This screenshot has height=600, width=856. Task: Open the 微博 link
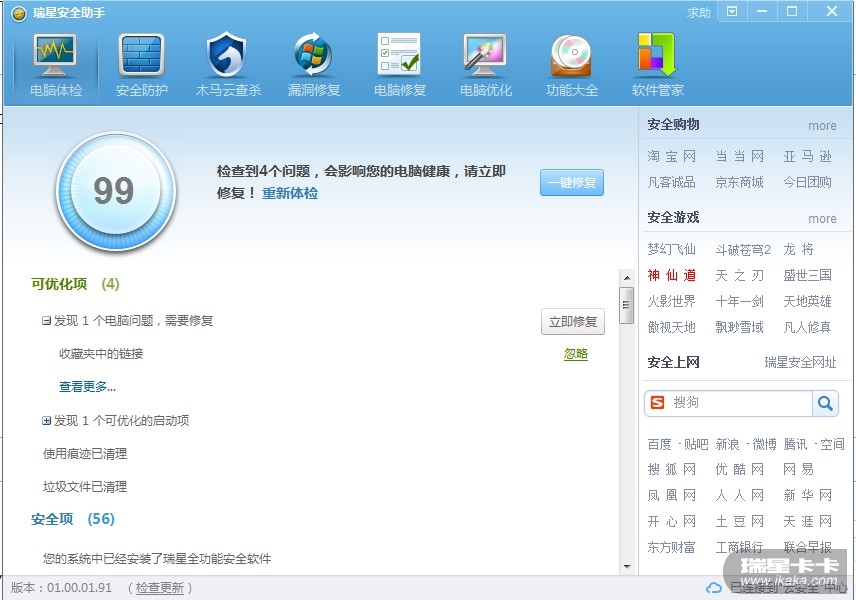click(x=764, y=444)
